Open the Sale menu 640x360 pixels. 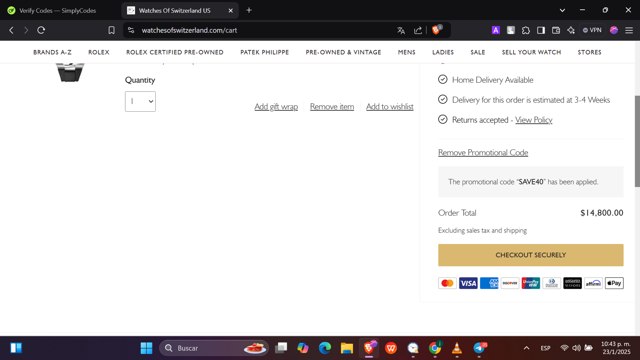coord(478,52)
